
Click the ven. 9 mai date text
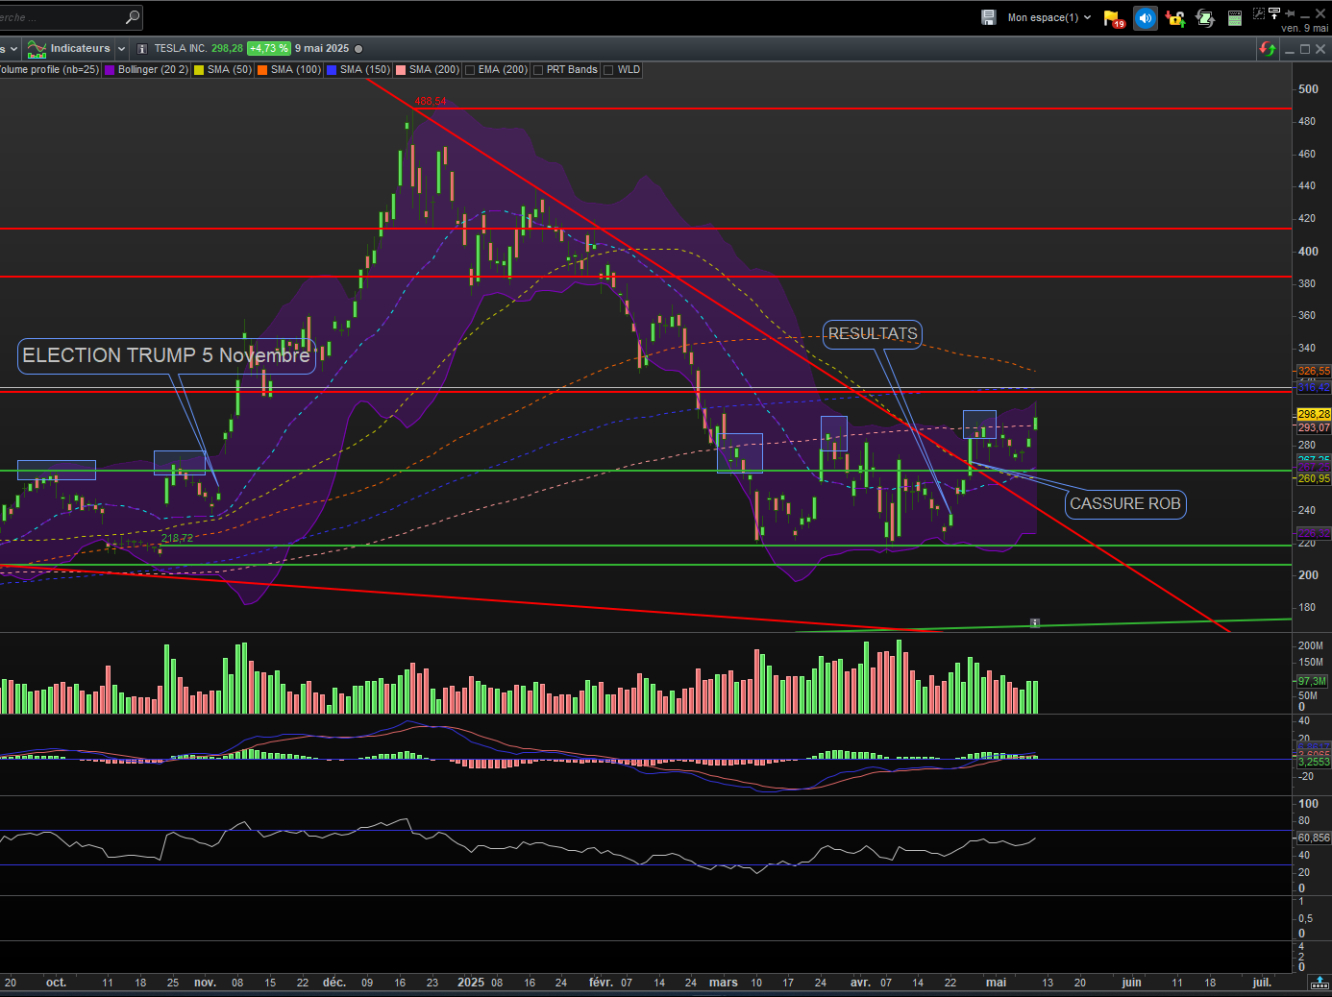[1304, 28]
